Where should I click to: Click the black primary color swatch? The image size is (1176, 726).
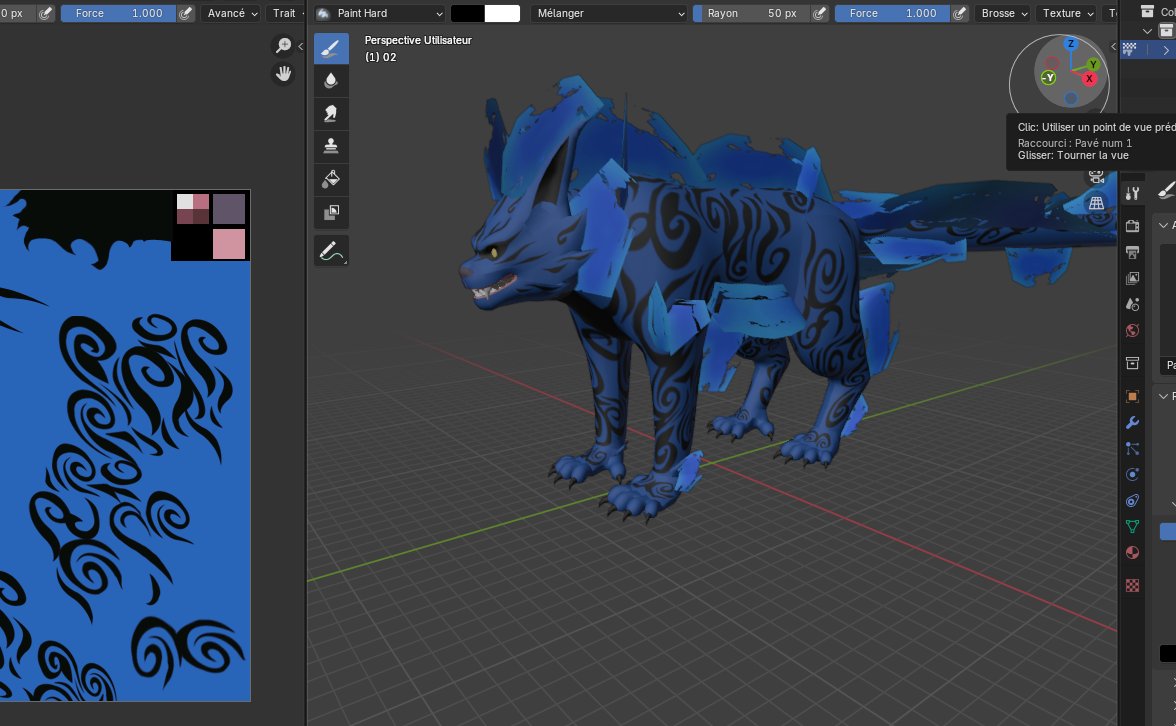468,14
